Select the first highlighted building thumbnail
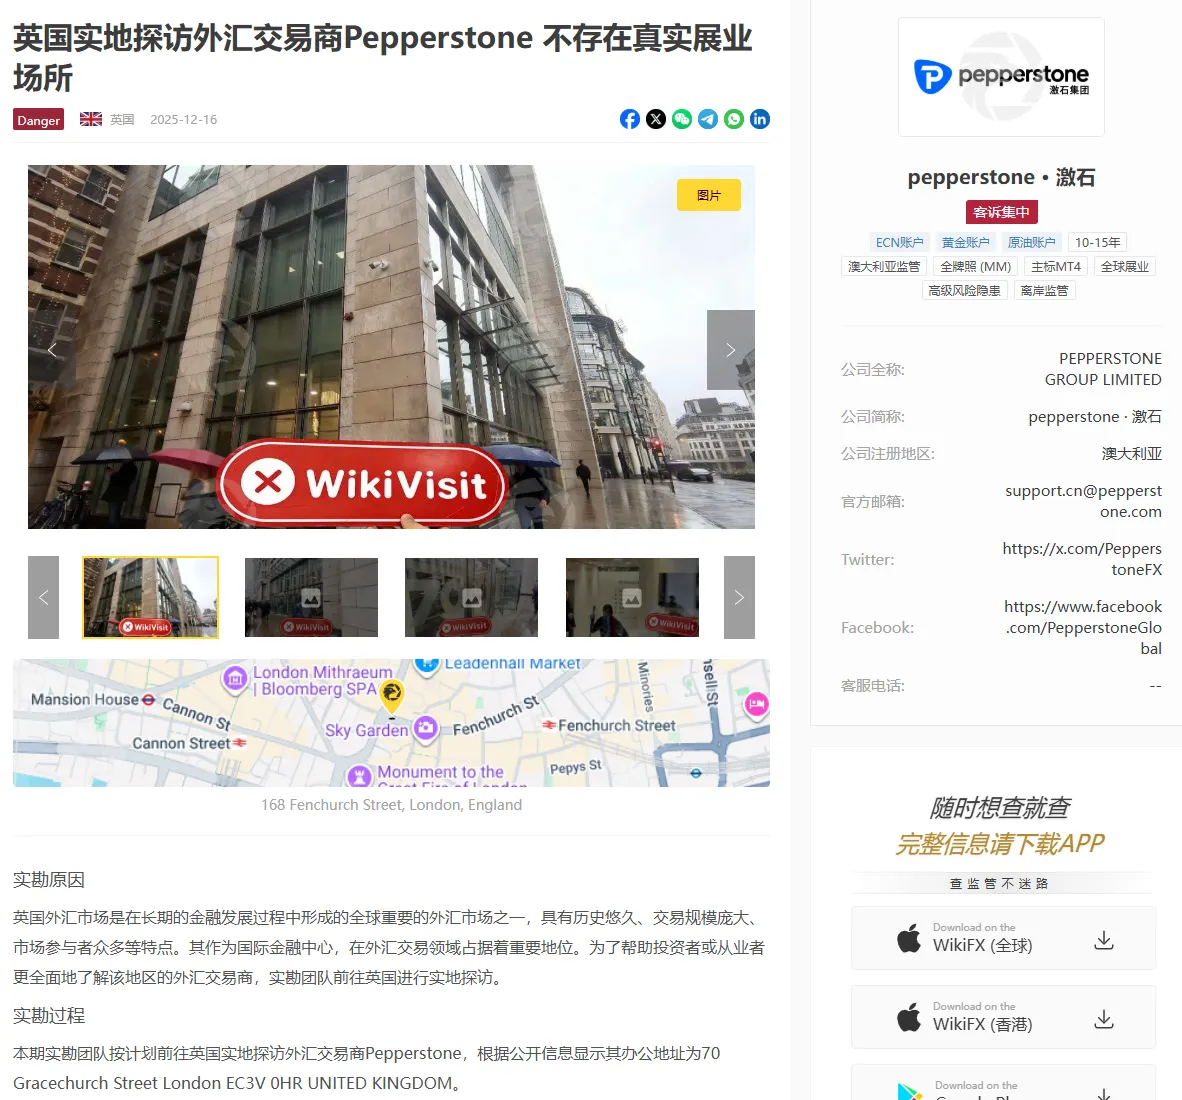The height and width of the screenshot is (1100, 1182). [x=151, y=597]
